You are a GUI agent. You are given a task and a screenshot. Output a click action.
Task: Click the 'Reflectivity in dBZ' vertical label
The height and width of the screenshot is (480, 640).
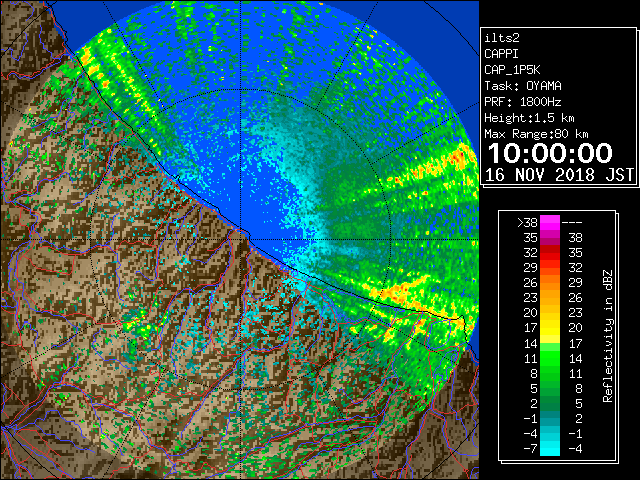tap(608, 336)
